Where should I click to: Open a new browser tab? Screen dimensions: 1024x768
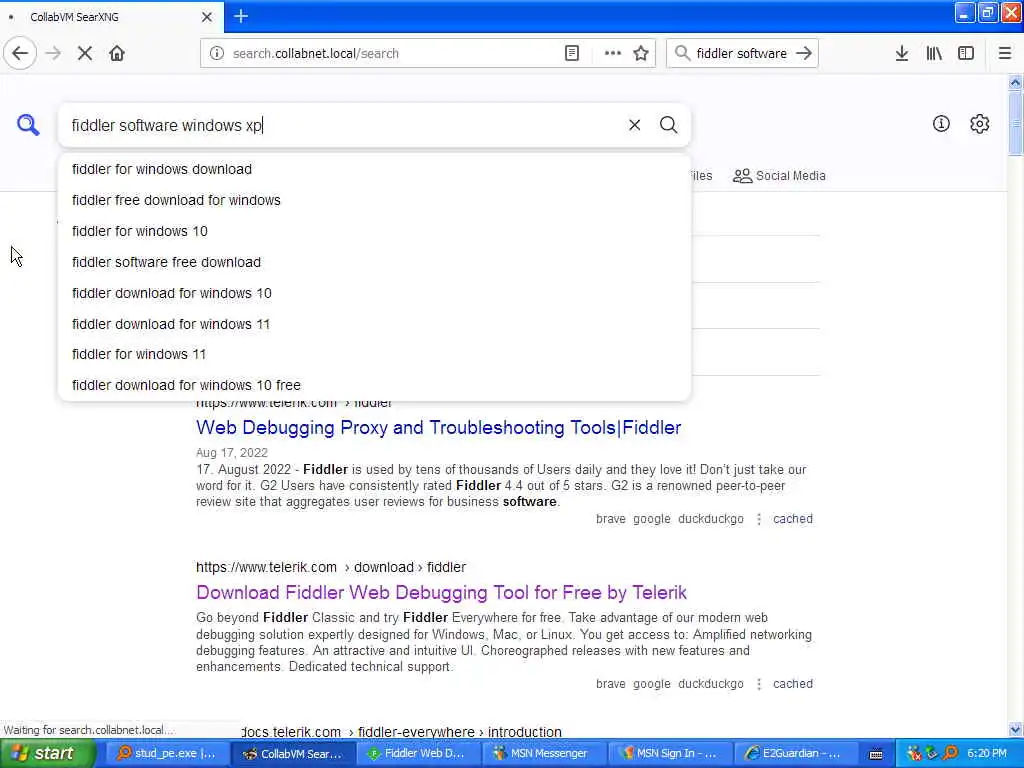[x=241, y=16]
